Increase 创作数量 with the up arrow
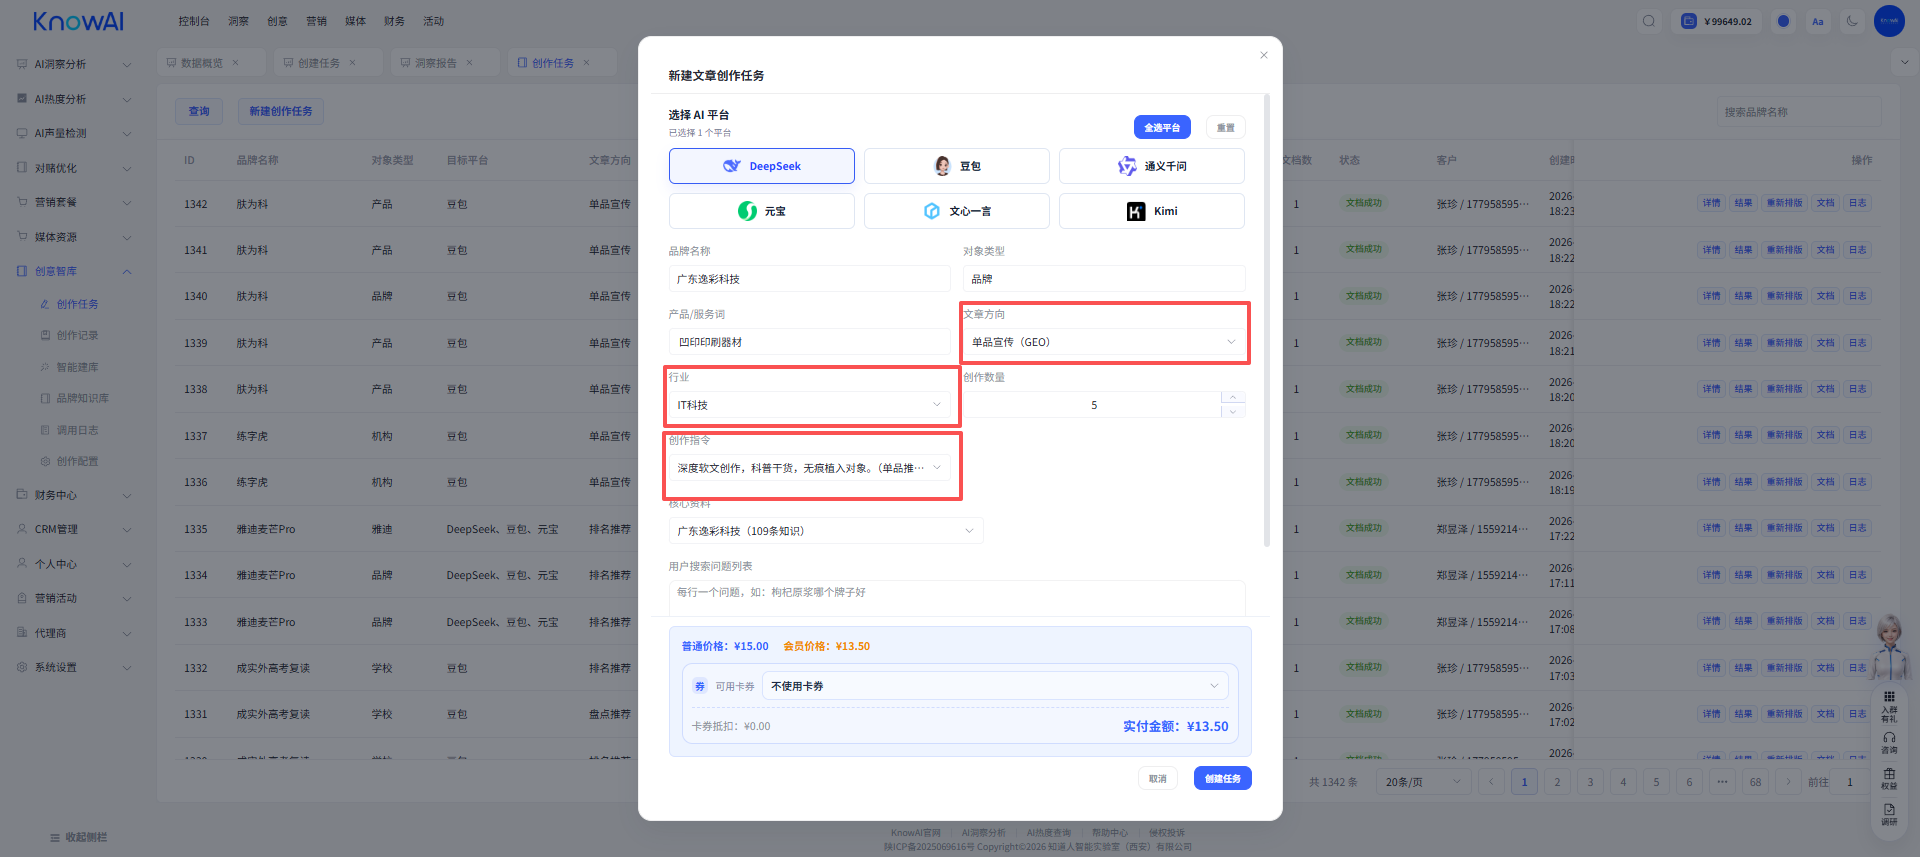Screen dimensions: 1920x857 [1233, 398]
